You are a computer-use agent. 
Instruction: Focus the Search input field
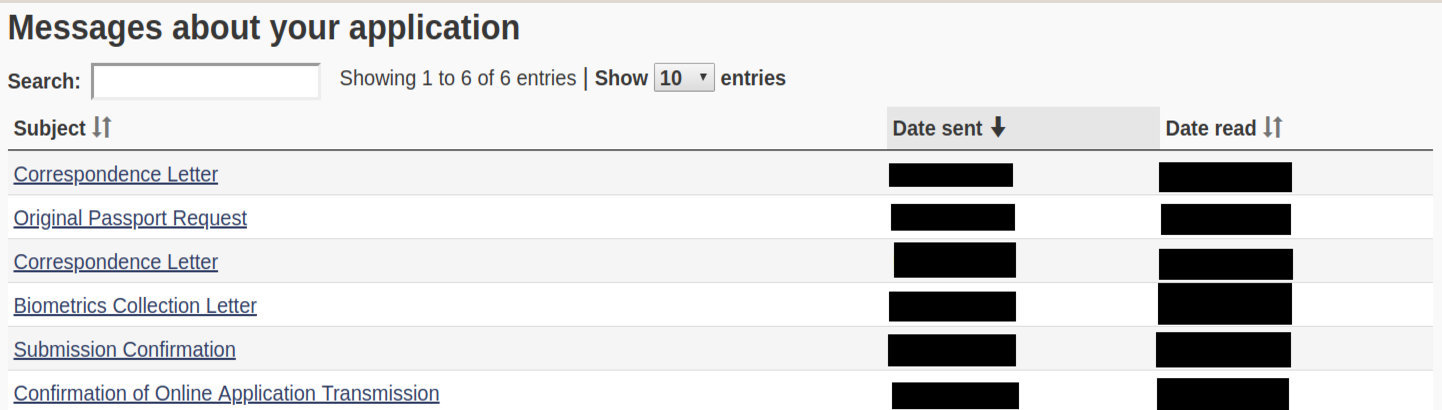coord(206,81)
